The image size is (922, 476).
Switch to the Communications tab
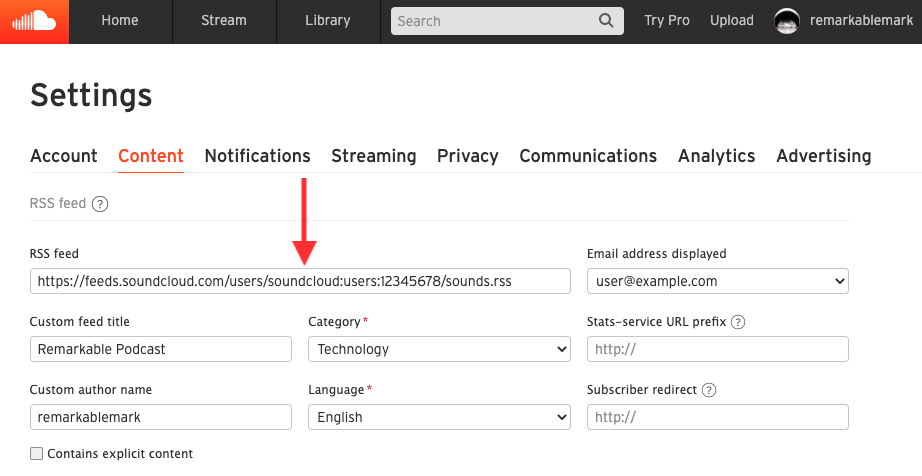pyautogui.click(x=588, y=156)
